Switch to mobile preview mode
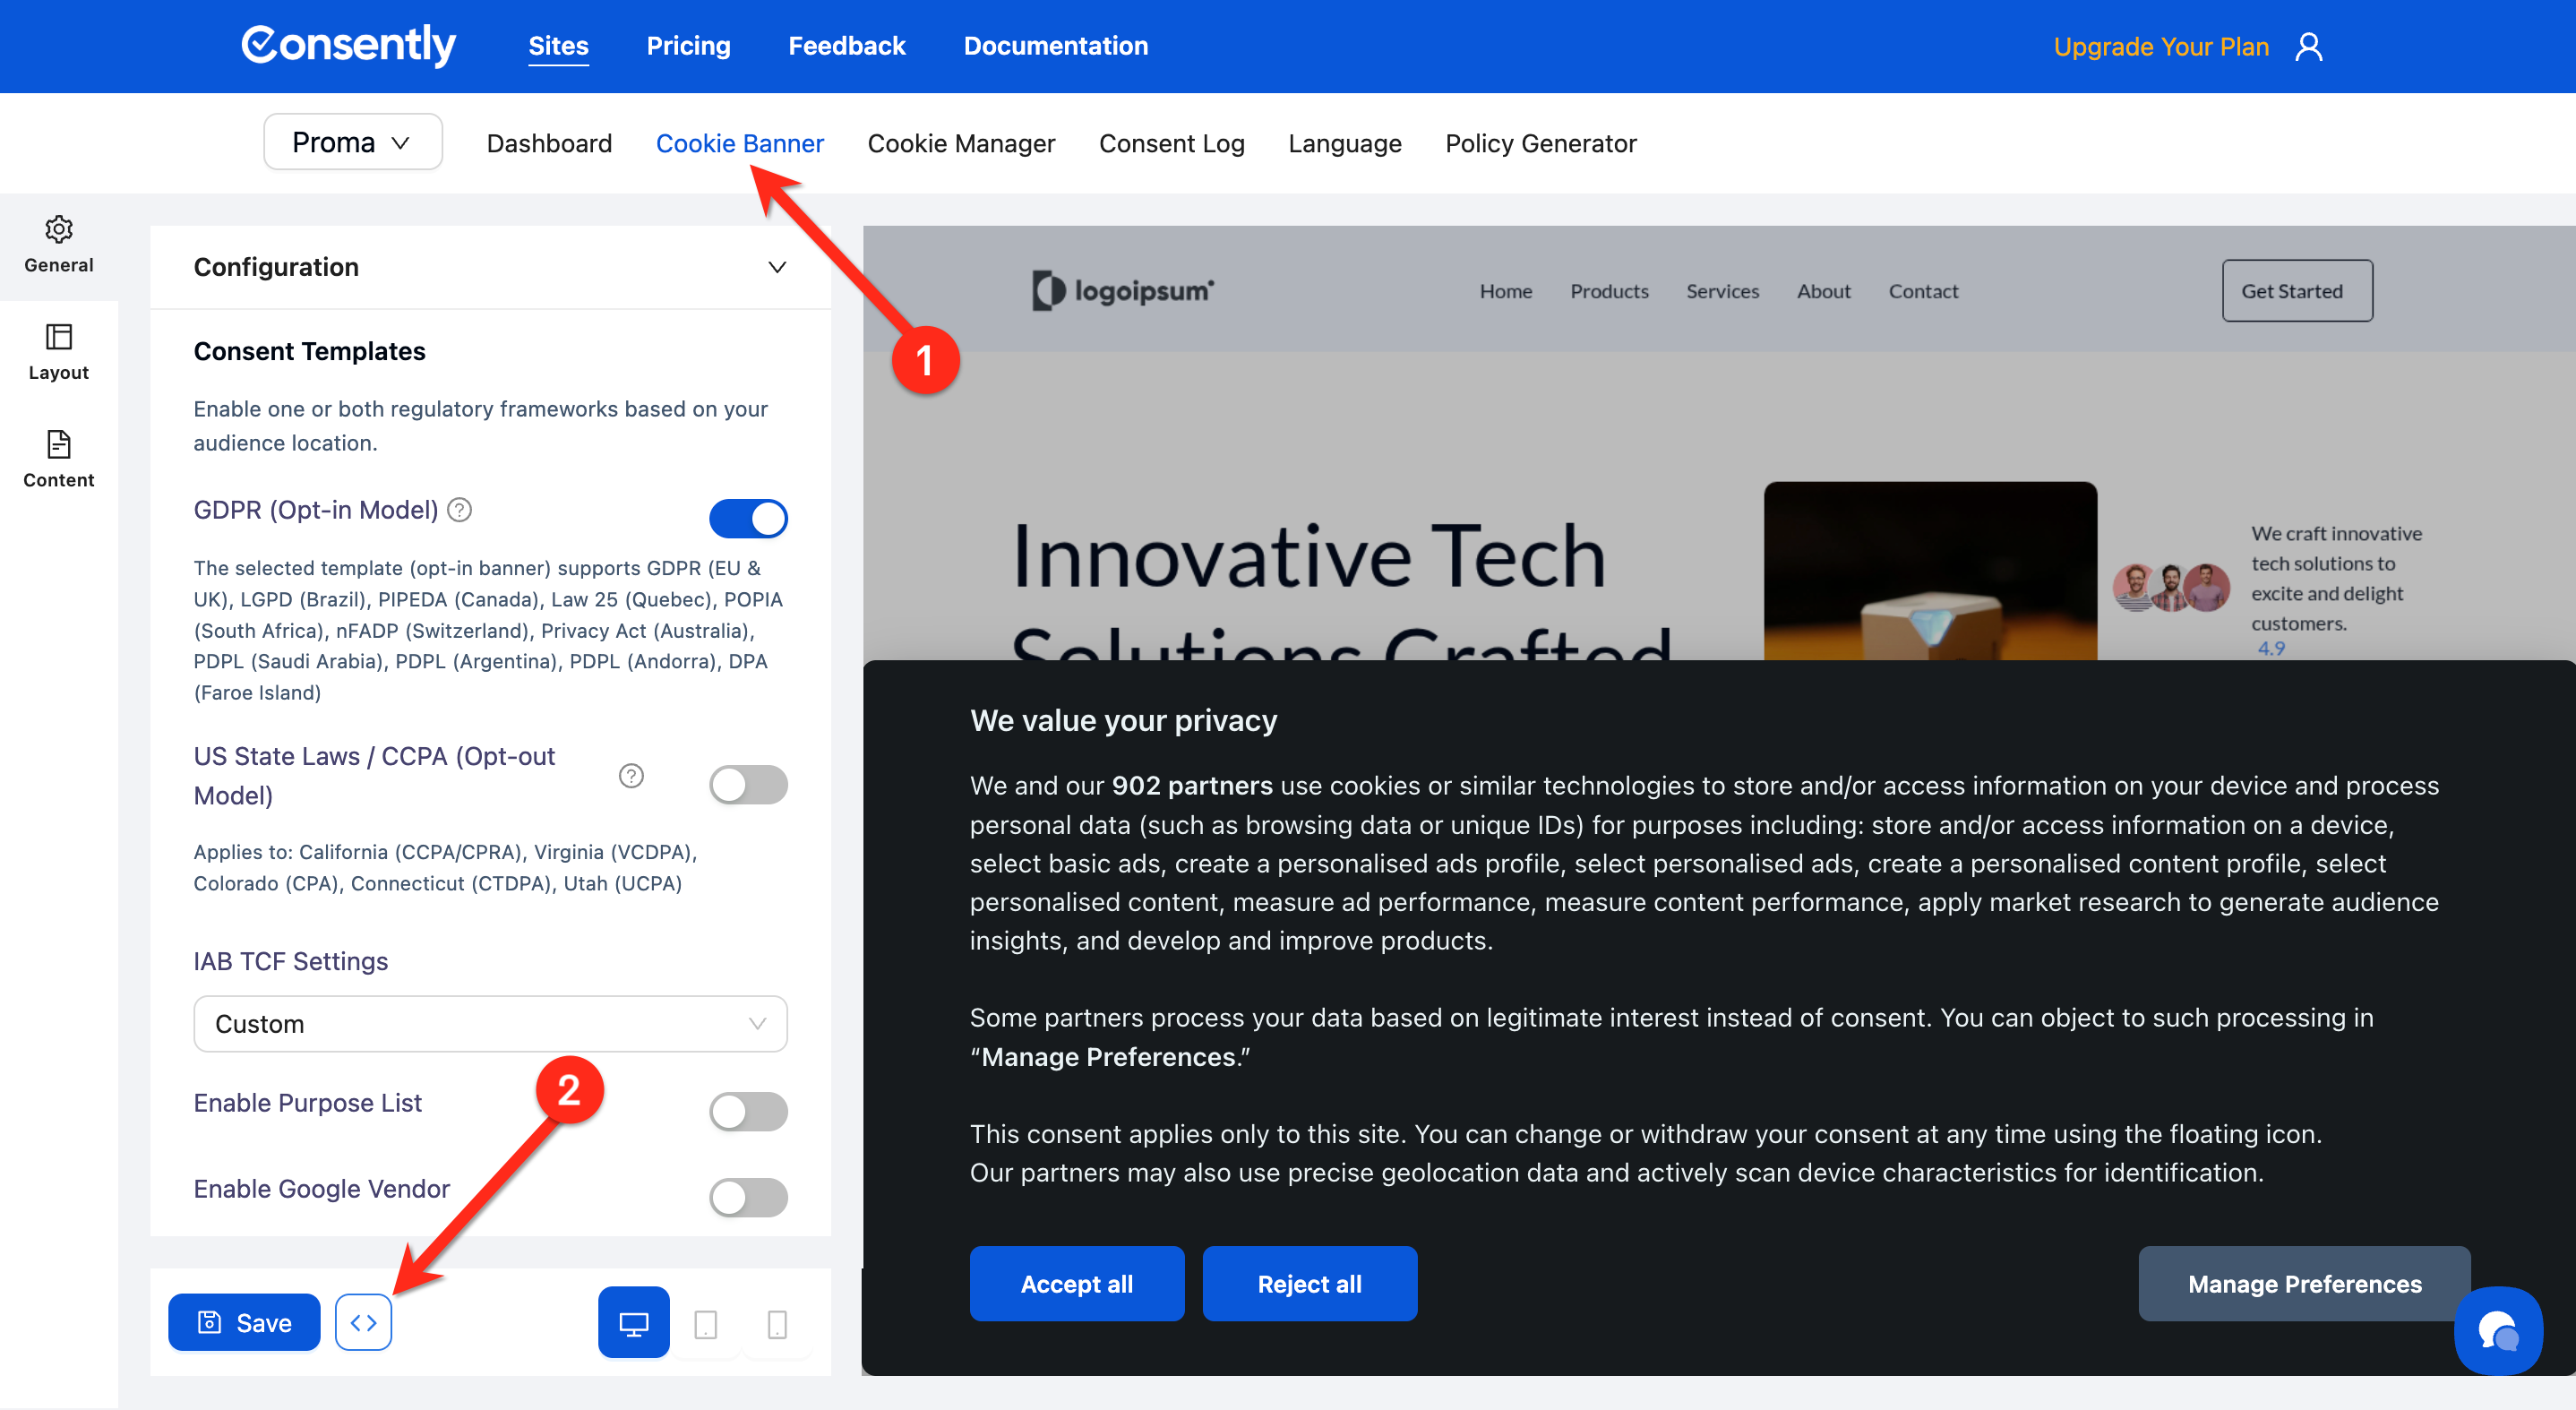 [777, 1324]
